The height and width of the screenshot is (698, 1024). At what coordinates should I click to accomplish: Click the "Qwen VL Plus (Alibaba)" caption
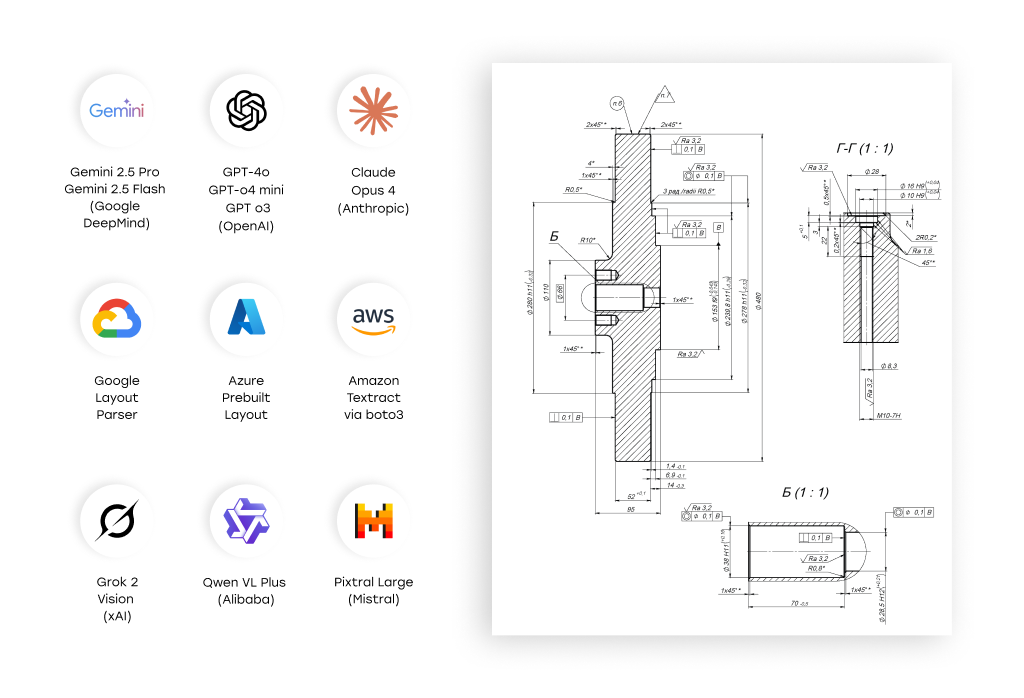(246, 590)
